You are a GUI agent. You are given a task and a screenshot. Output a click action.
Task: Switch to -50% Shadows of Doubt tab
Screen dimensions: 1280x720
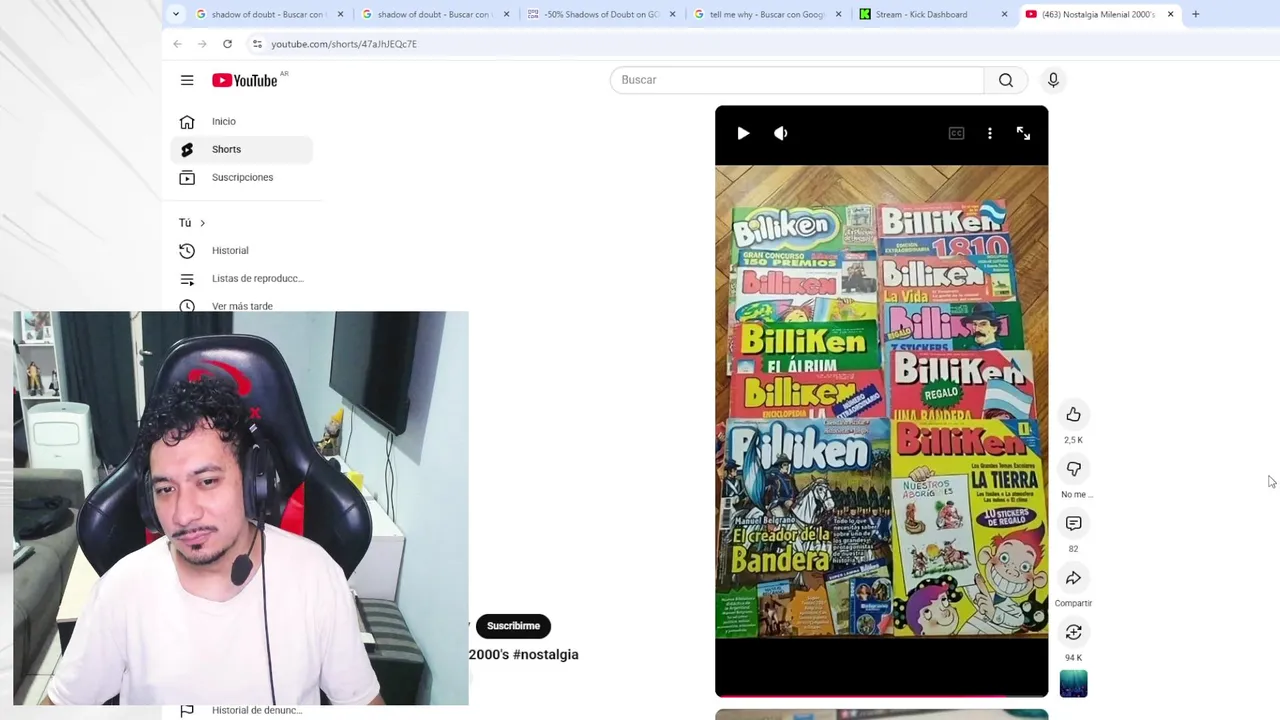coord(601,14)
